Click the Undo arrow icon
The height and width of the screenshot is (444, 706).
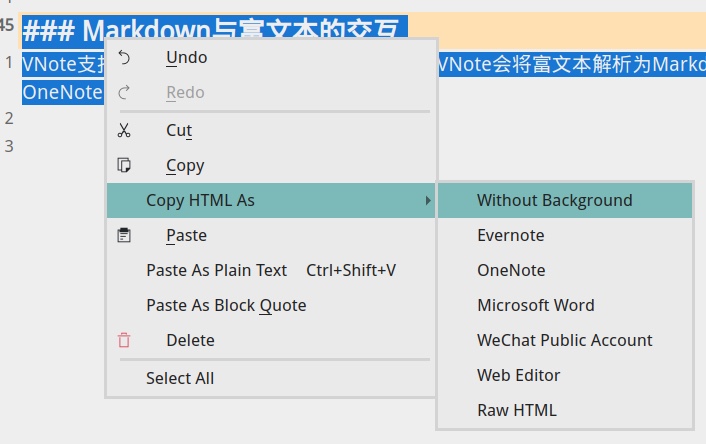point(124,58)
